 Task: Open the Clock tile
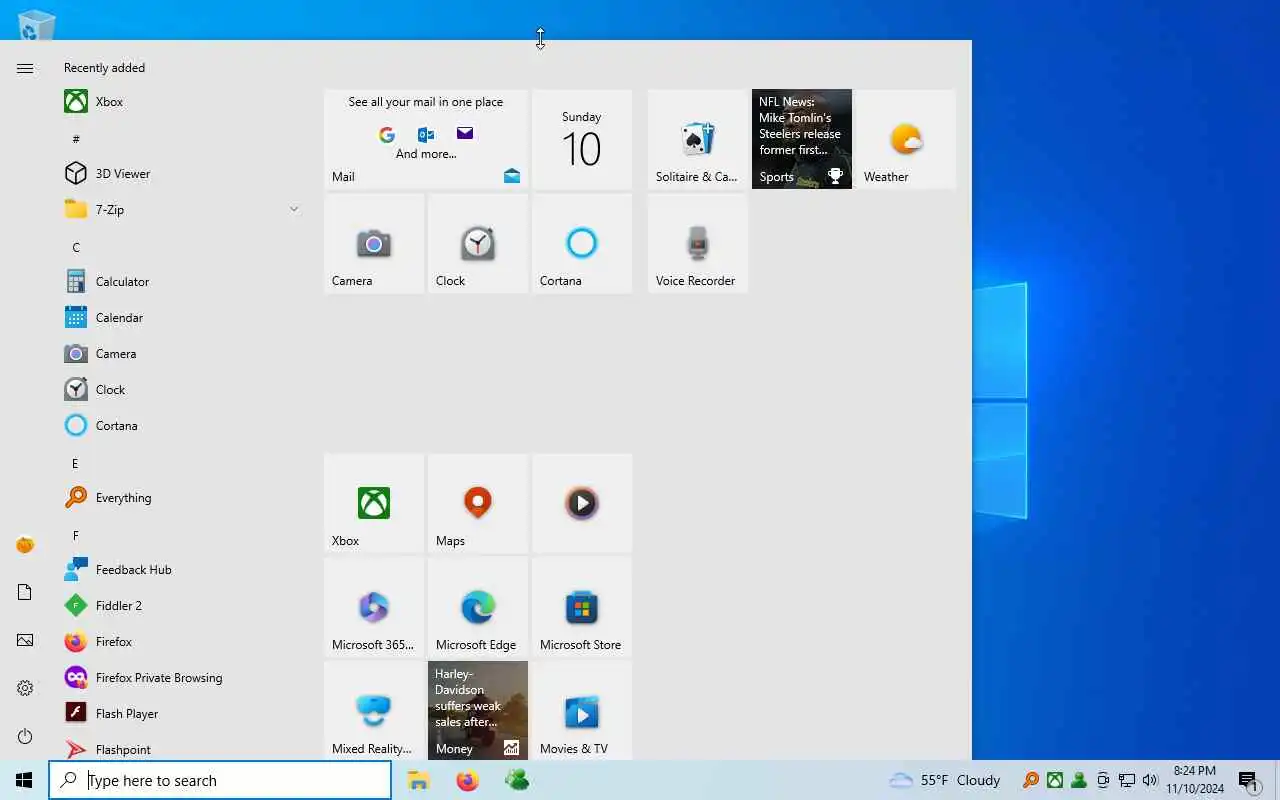(478, 243)
